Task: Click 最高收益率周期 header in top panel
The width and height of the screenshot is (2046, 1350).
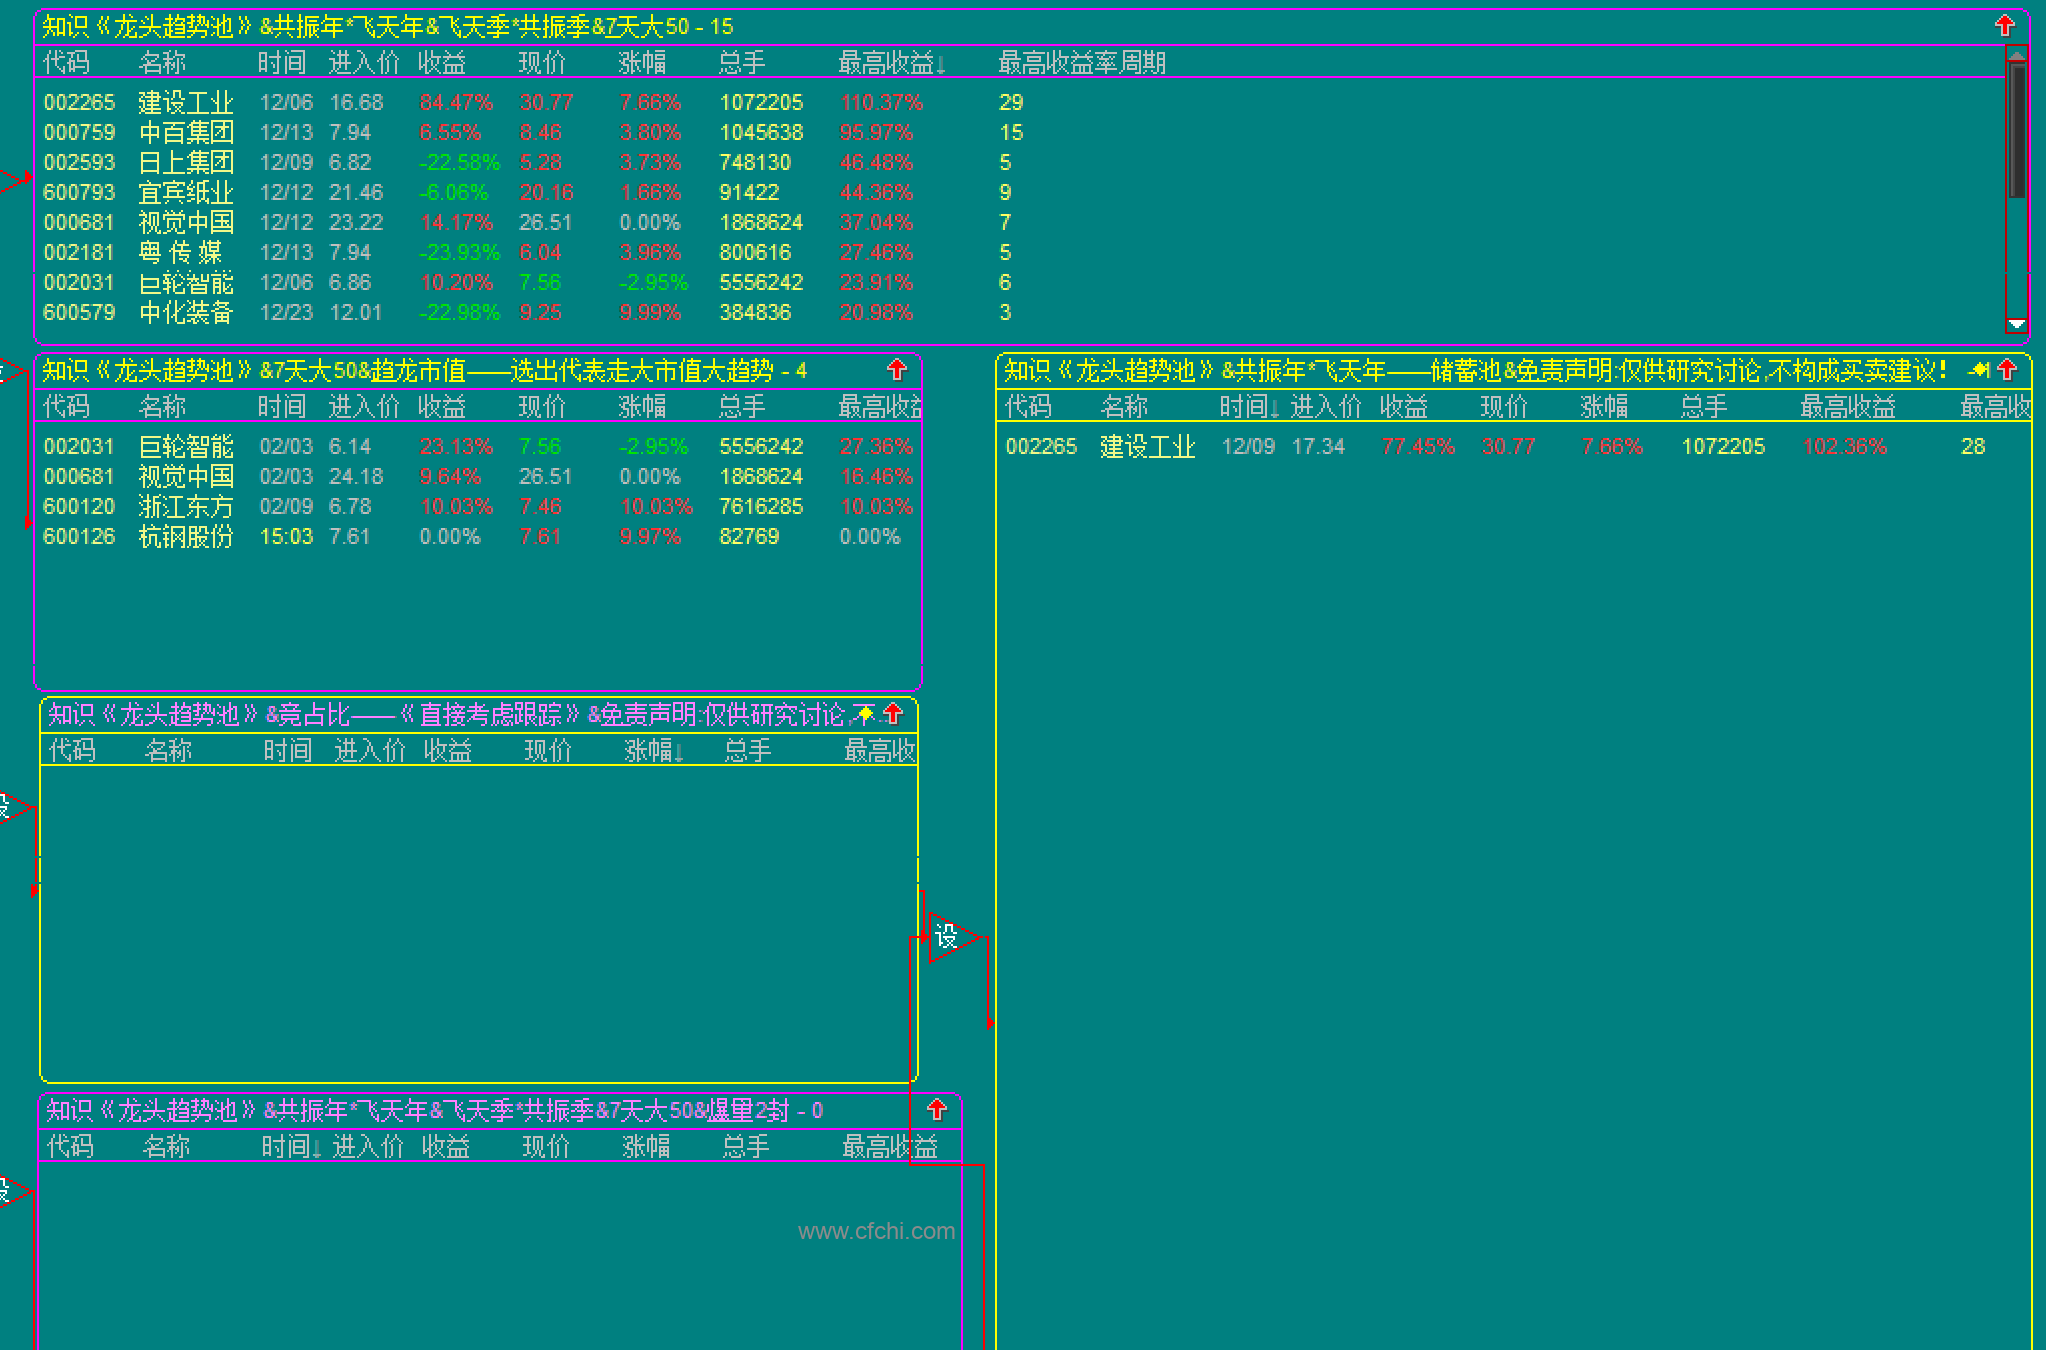Action: coord(1081,63)
